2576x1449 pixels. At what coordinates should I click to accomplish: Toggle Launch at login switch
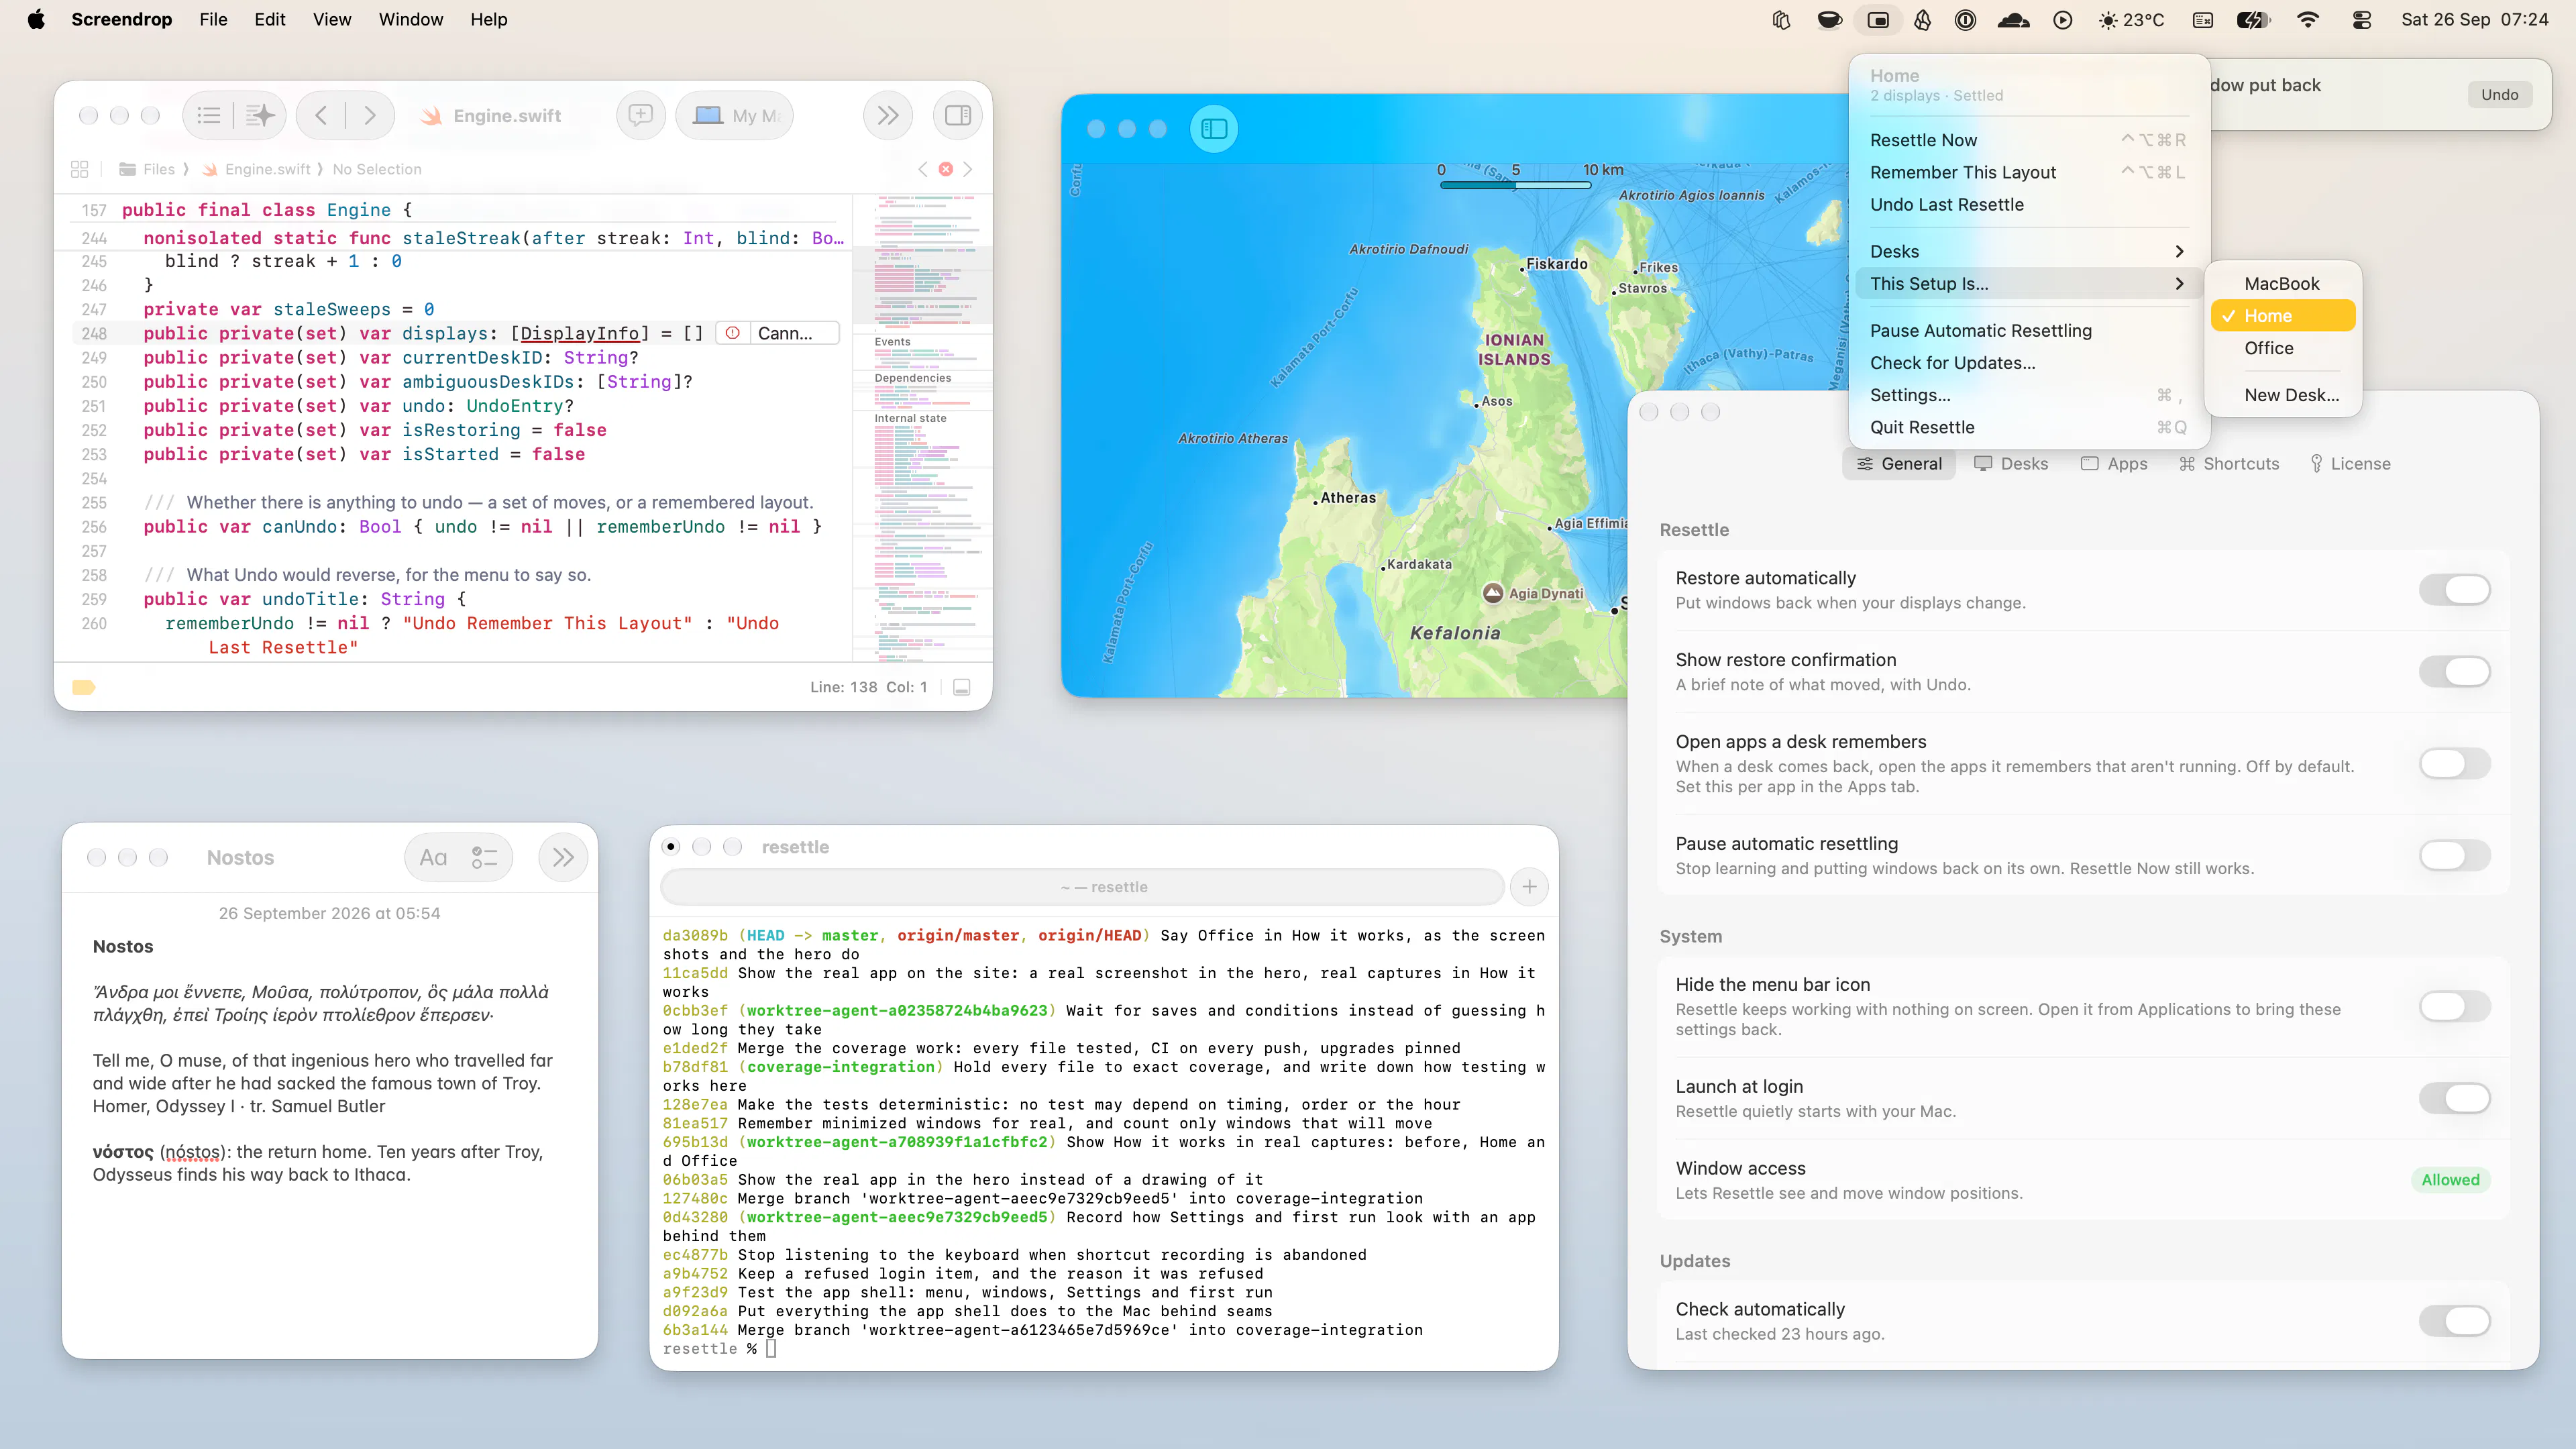pyautogui.click(x=2454, y=1099)
